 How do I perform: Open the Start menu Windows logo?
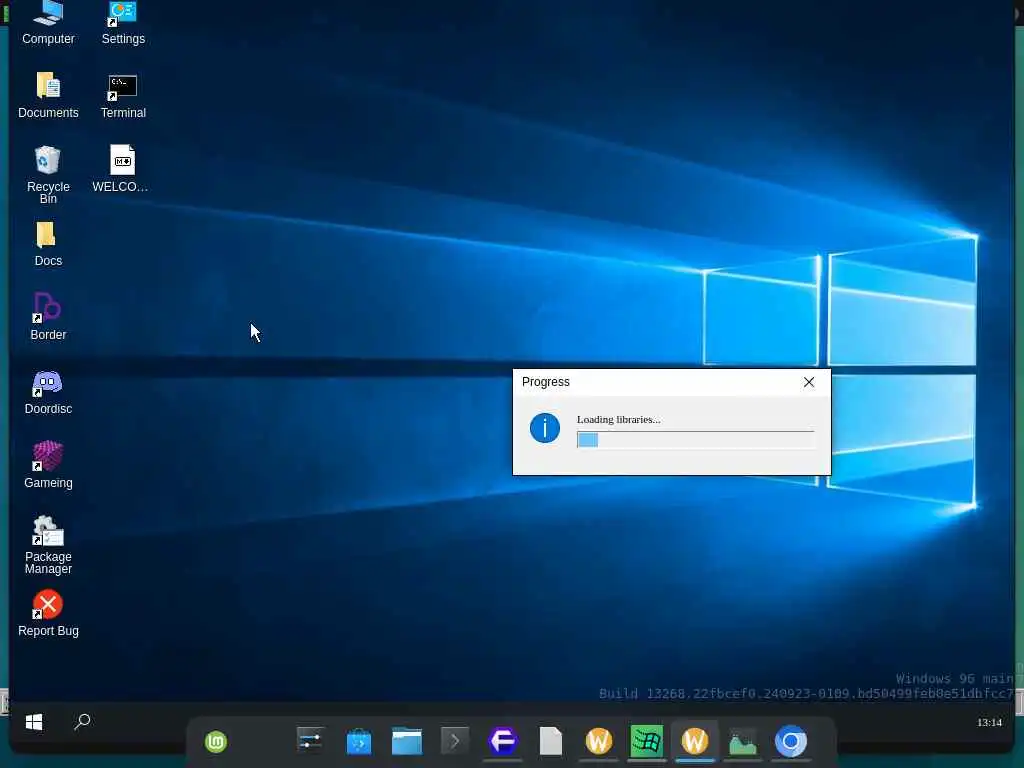pyautogui.click(x=34, y=722)
